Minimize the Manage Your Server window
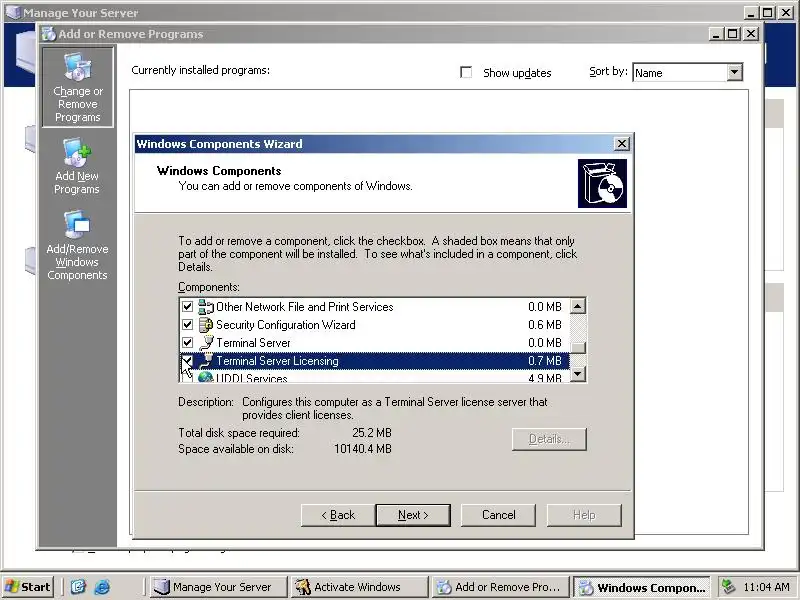Image resolution: width=800 pixels, height=600 pixels. (751, 13)
